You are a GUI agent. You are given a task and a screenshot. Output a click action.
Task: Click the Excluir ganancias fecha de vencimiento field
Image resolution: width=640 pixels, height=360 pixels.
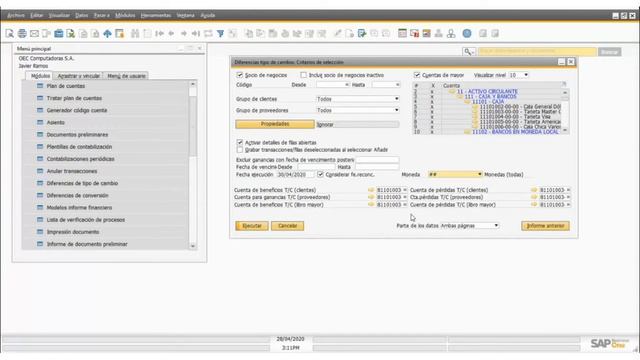377,160
